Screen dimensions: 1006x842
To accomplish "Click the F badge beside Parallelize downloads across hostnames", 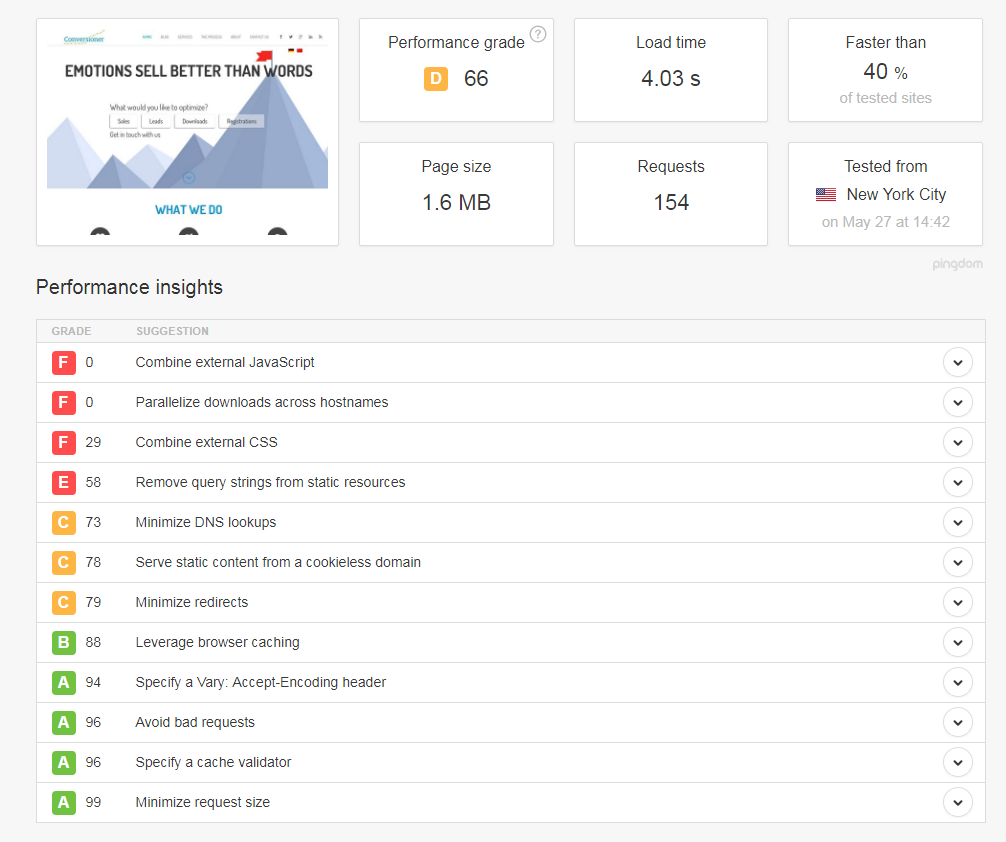I will coord(64,402).
